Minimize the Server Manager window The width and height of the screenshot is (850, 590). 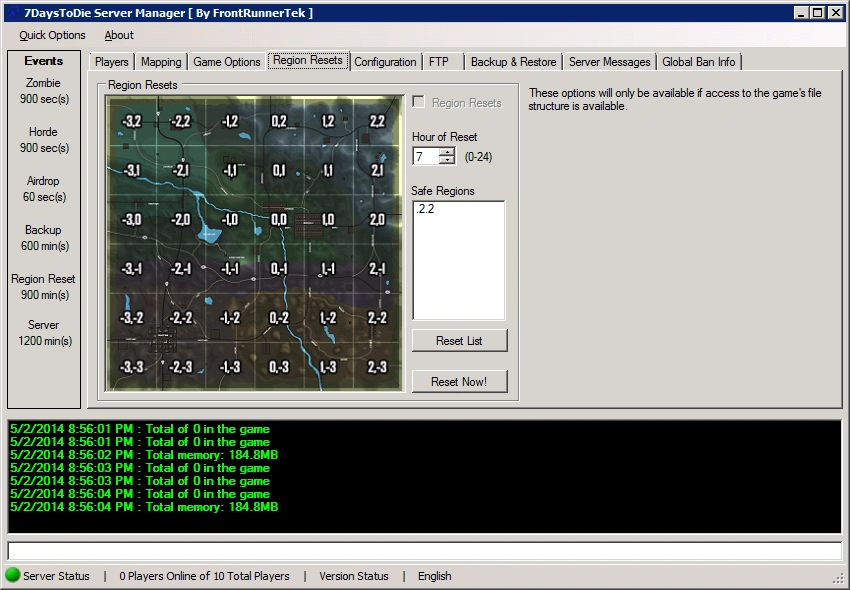tap(802, 13)
